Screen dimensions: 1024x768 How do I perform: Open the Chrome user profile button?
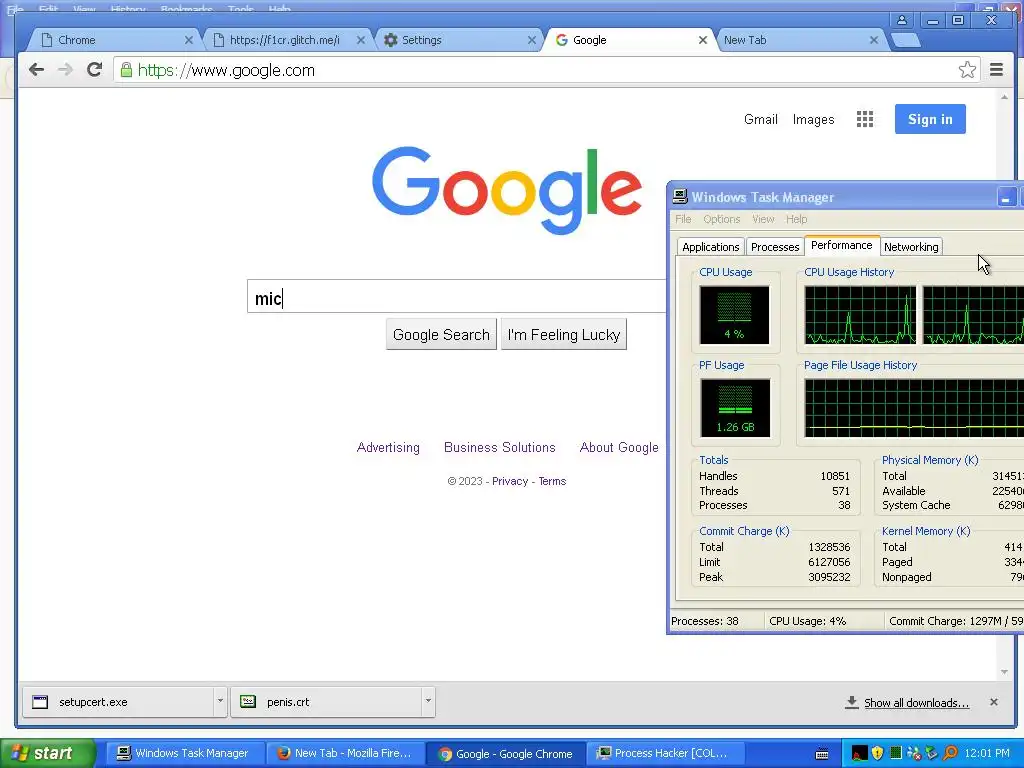(x=902, y=20)
